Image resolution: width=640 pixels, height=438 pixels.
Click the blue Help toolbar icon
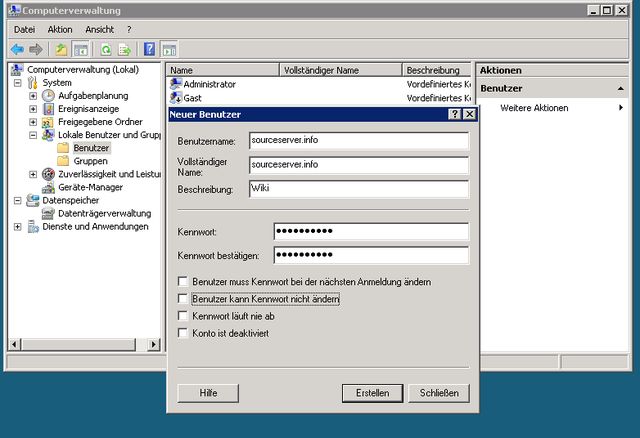[150, 49]
